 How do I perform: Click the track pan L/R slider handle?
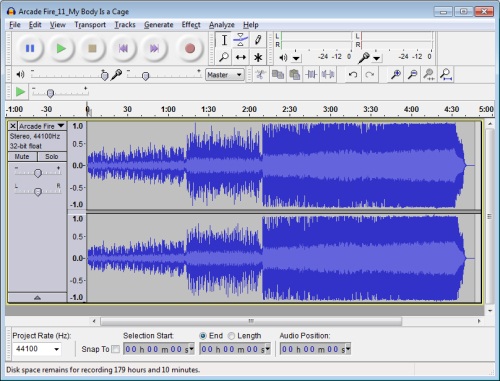[x=38, y=192]
